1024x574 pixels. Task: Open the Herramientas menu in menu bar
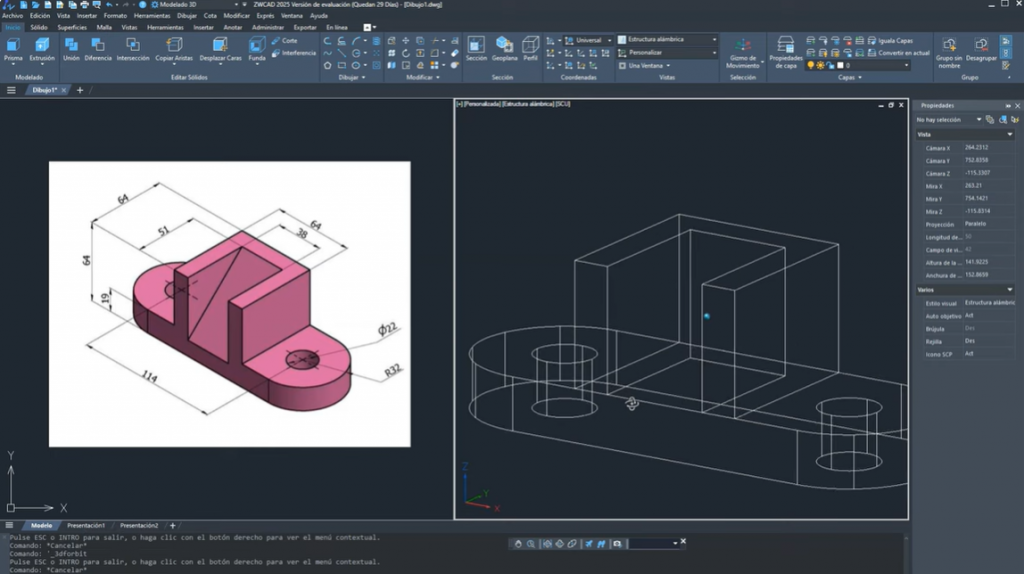coord(151,16)
